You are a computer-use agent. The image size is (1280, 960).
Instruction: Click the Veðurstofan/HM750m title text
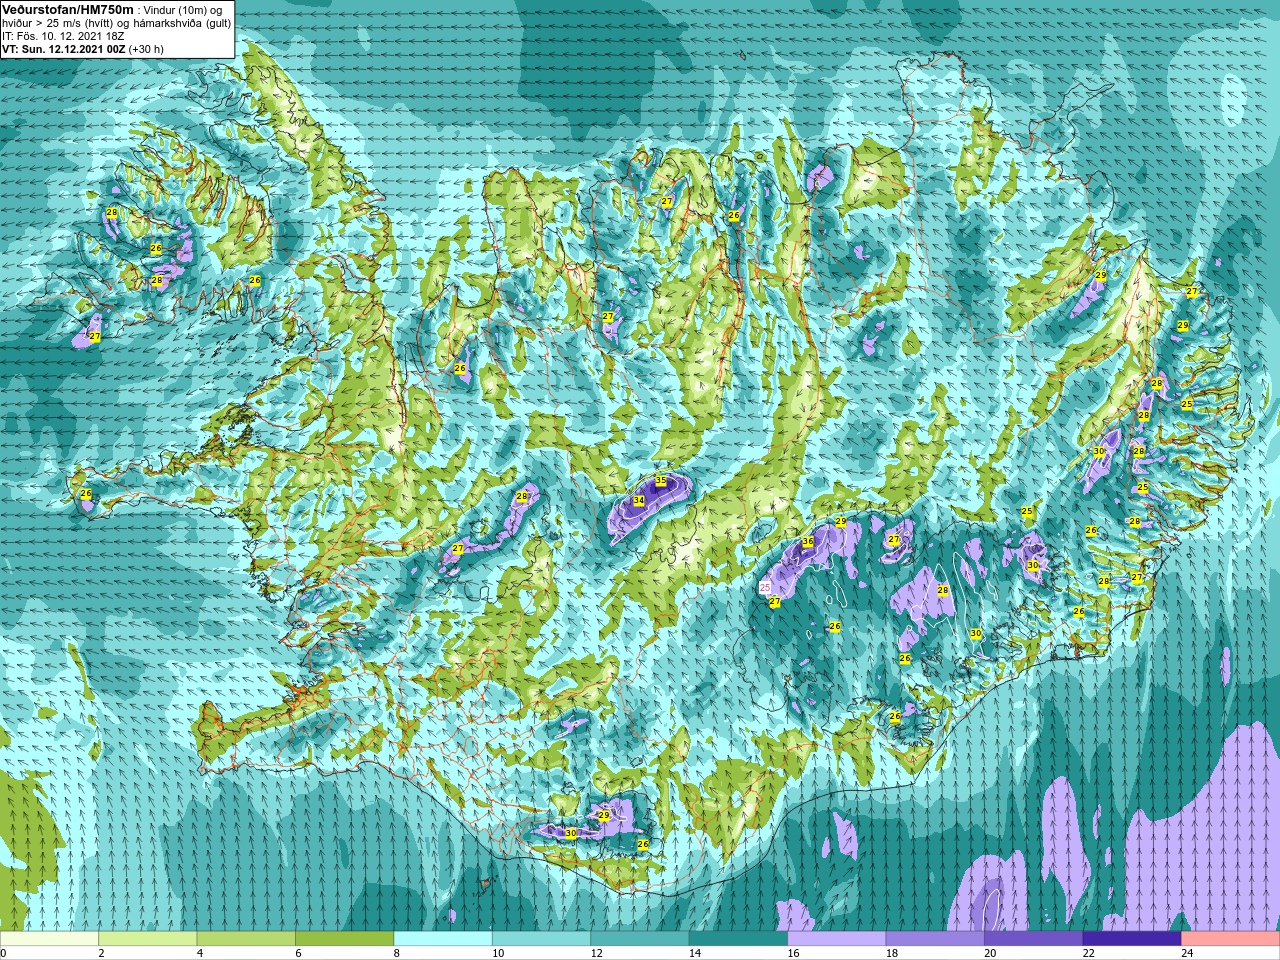pos(67,9)
